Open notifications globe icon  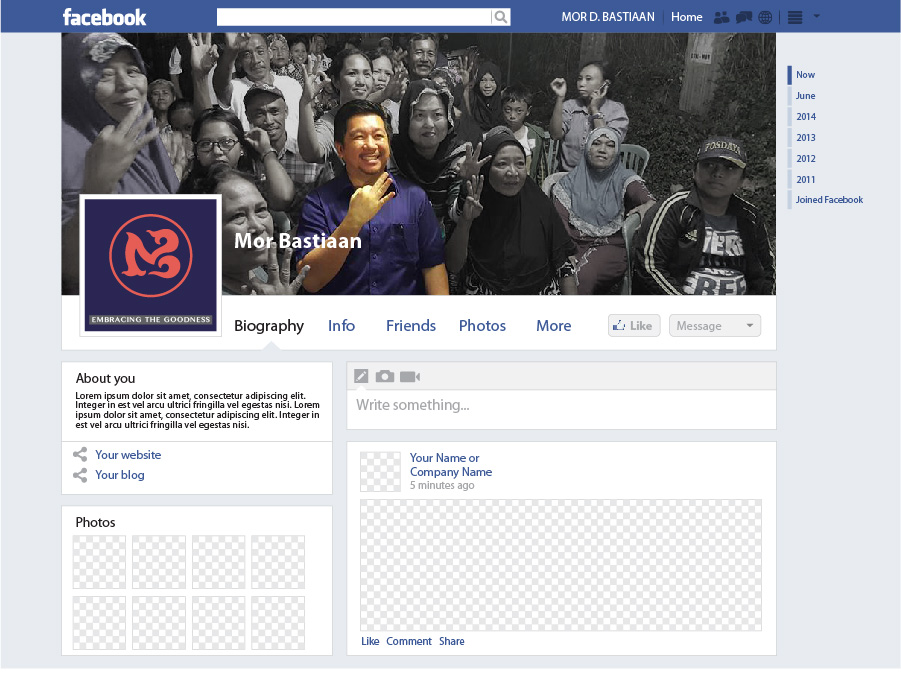click(x=765, y=17)
